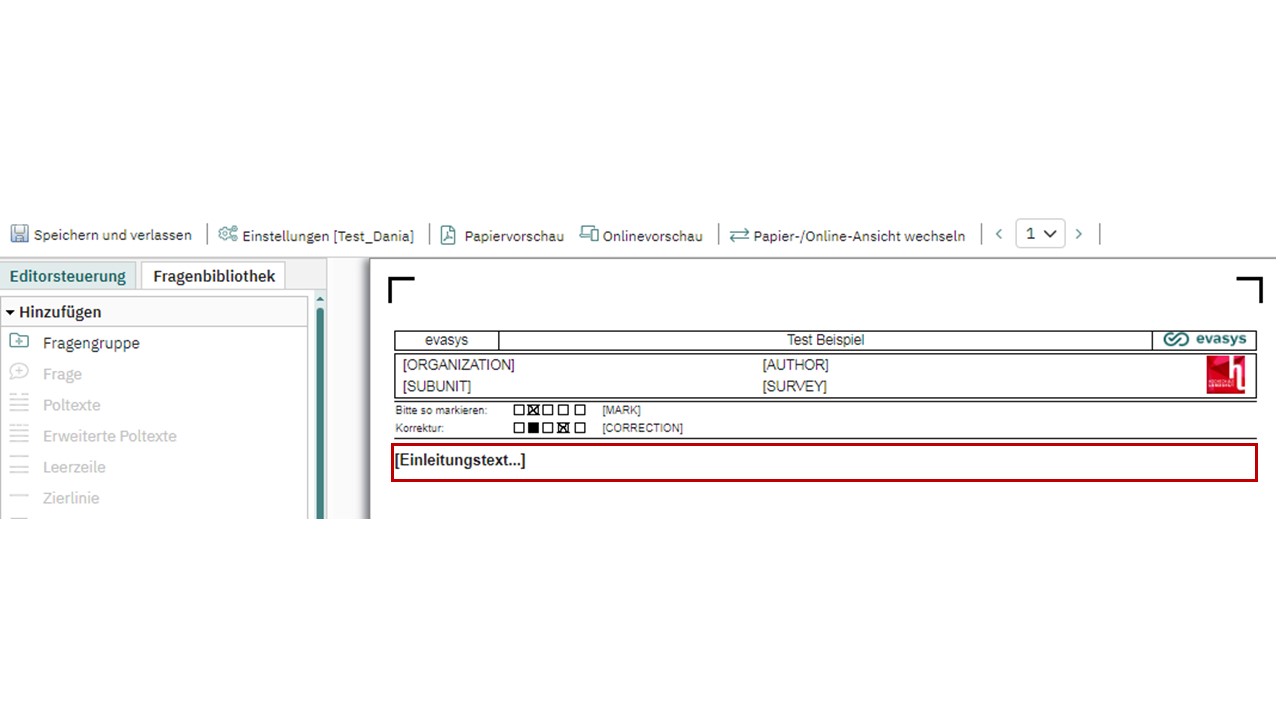Click the Zierlinie line icon
The height and width of the screenshot is (720, 1280).
pyautogui.click(x=19, y=497)
